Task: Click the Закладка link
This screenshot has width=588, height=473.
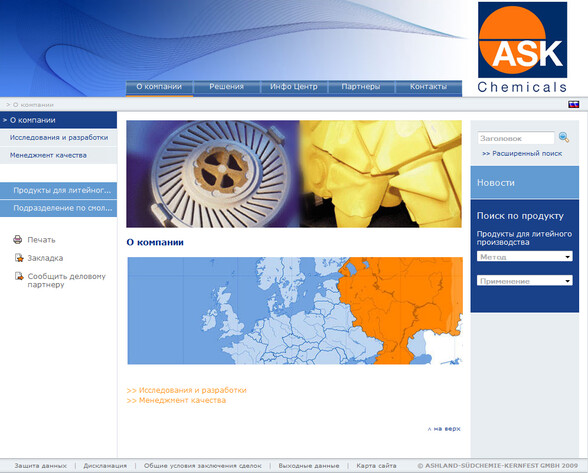Action: click(x=45, y=258)
